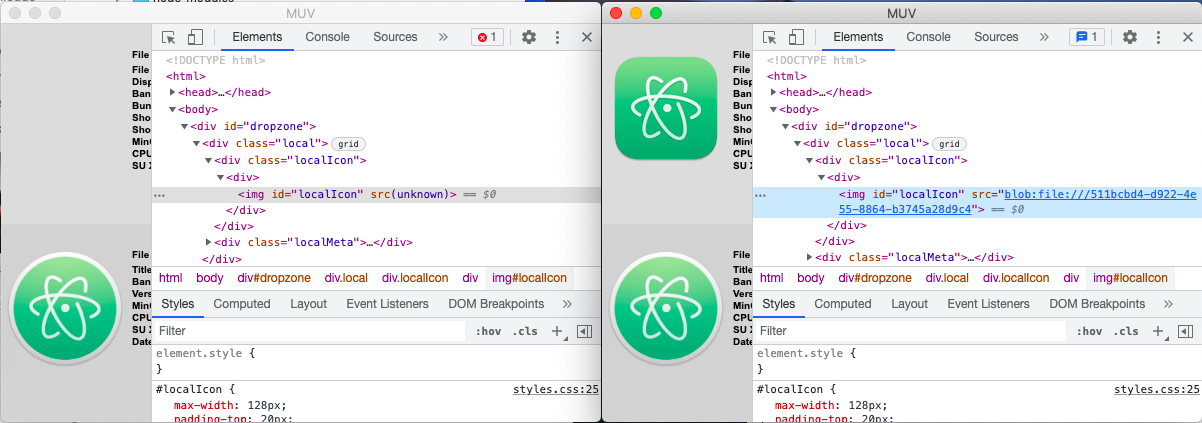Switch to Console tab in left window
Screen dimensions: 1202x423
click(328, 37)
